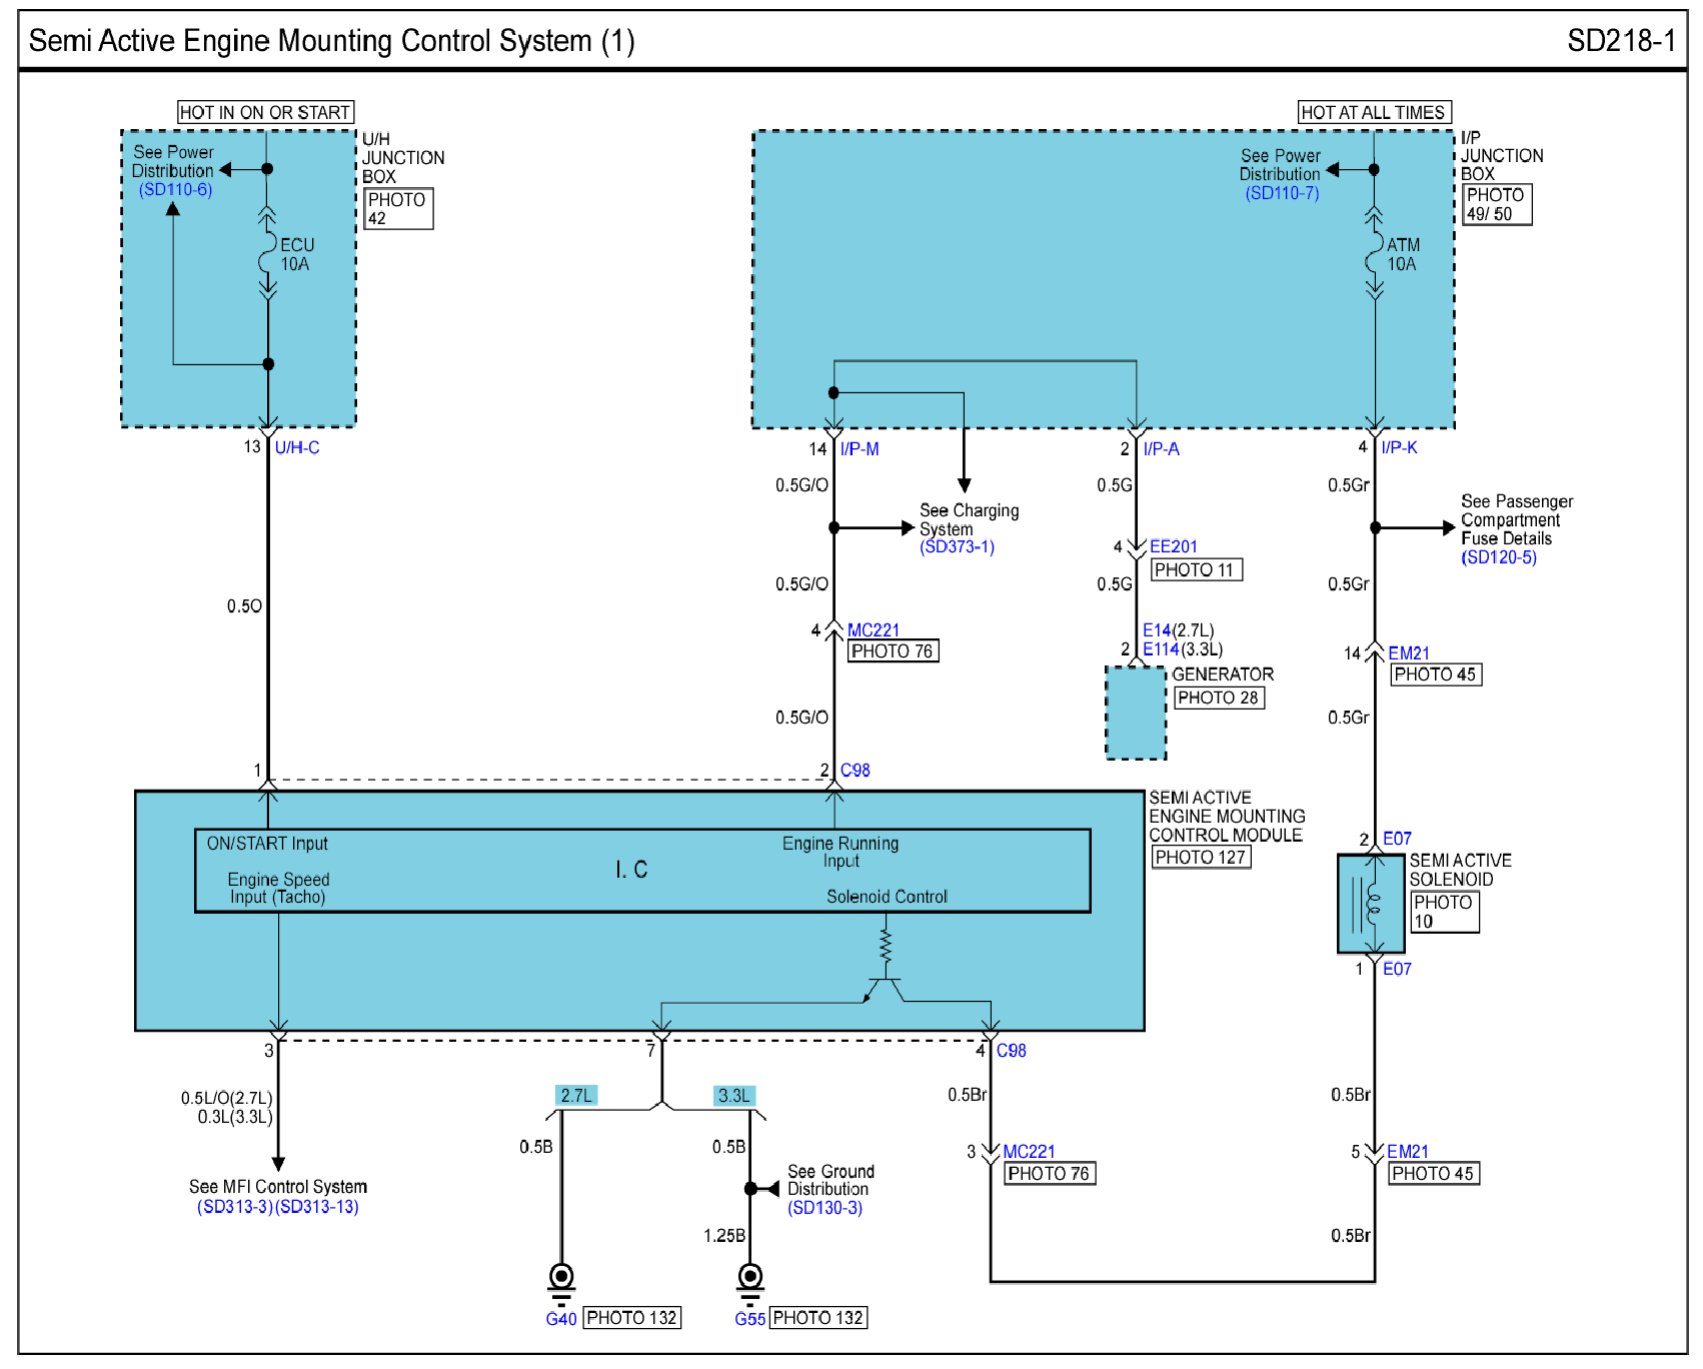1703x1369 pixels.
Task: Click the EE201 connector label
Action: coord(1173,547)
